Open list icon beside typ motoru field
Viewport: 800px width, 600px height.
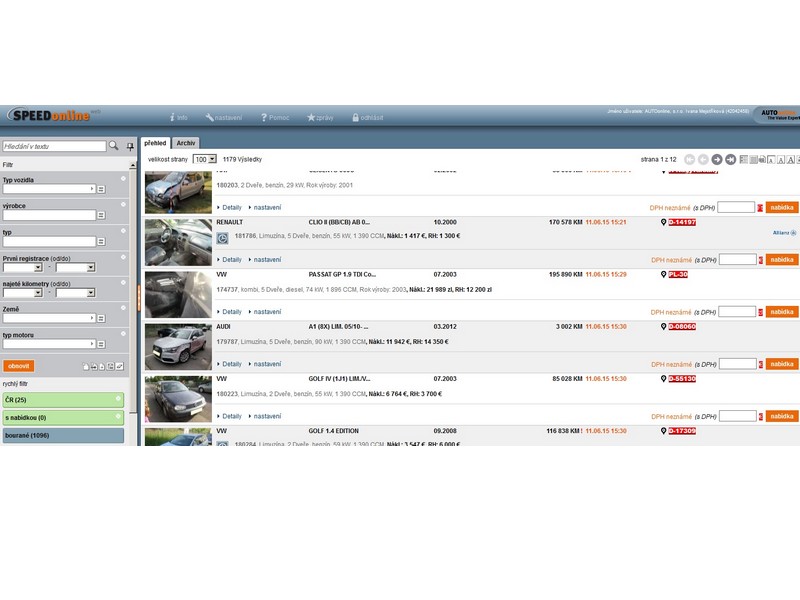pos(101,344)
